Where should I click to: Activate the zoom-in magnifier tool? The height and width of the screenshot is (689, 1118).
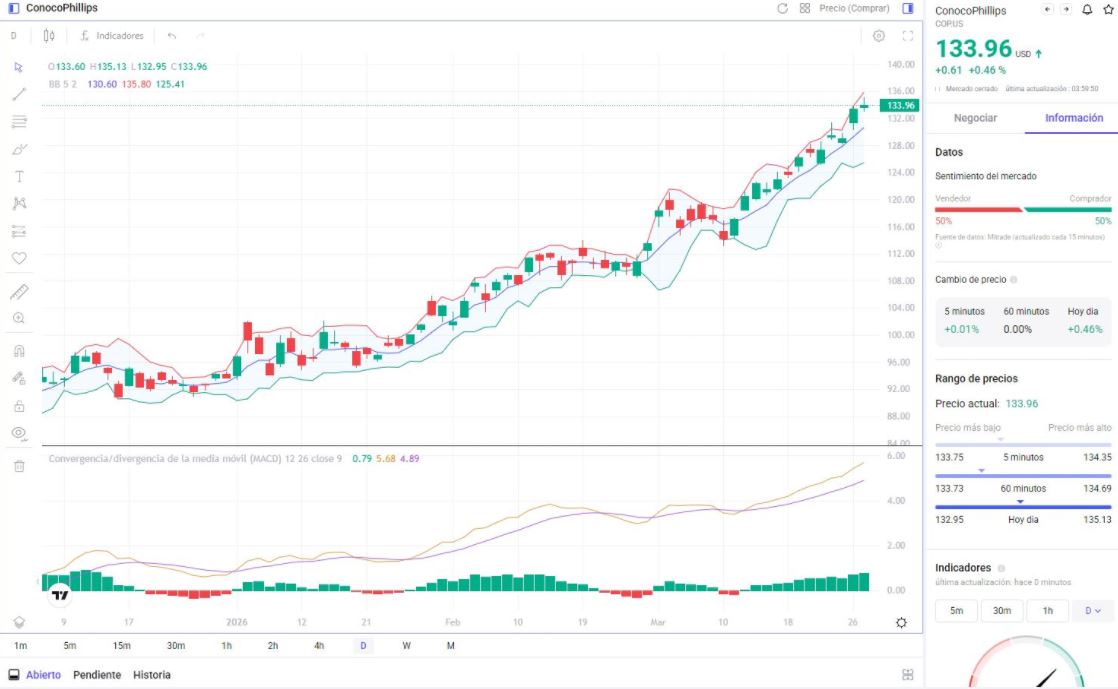(18, 318)
